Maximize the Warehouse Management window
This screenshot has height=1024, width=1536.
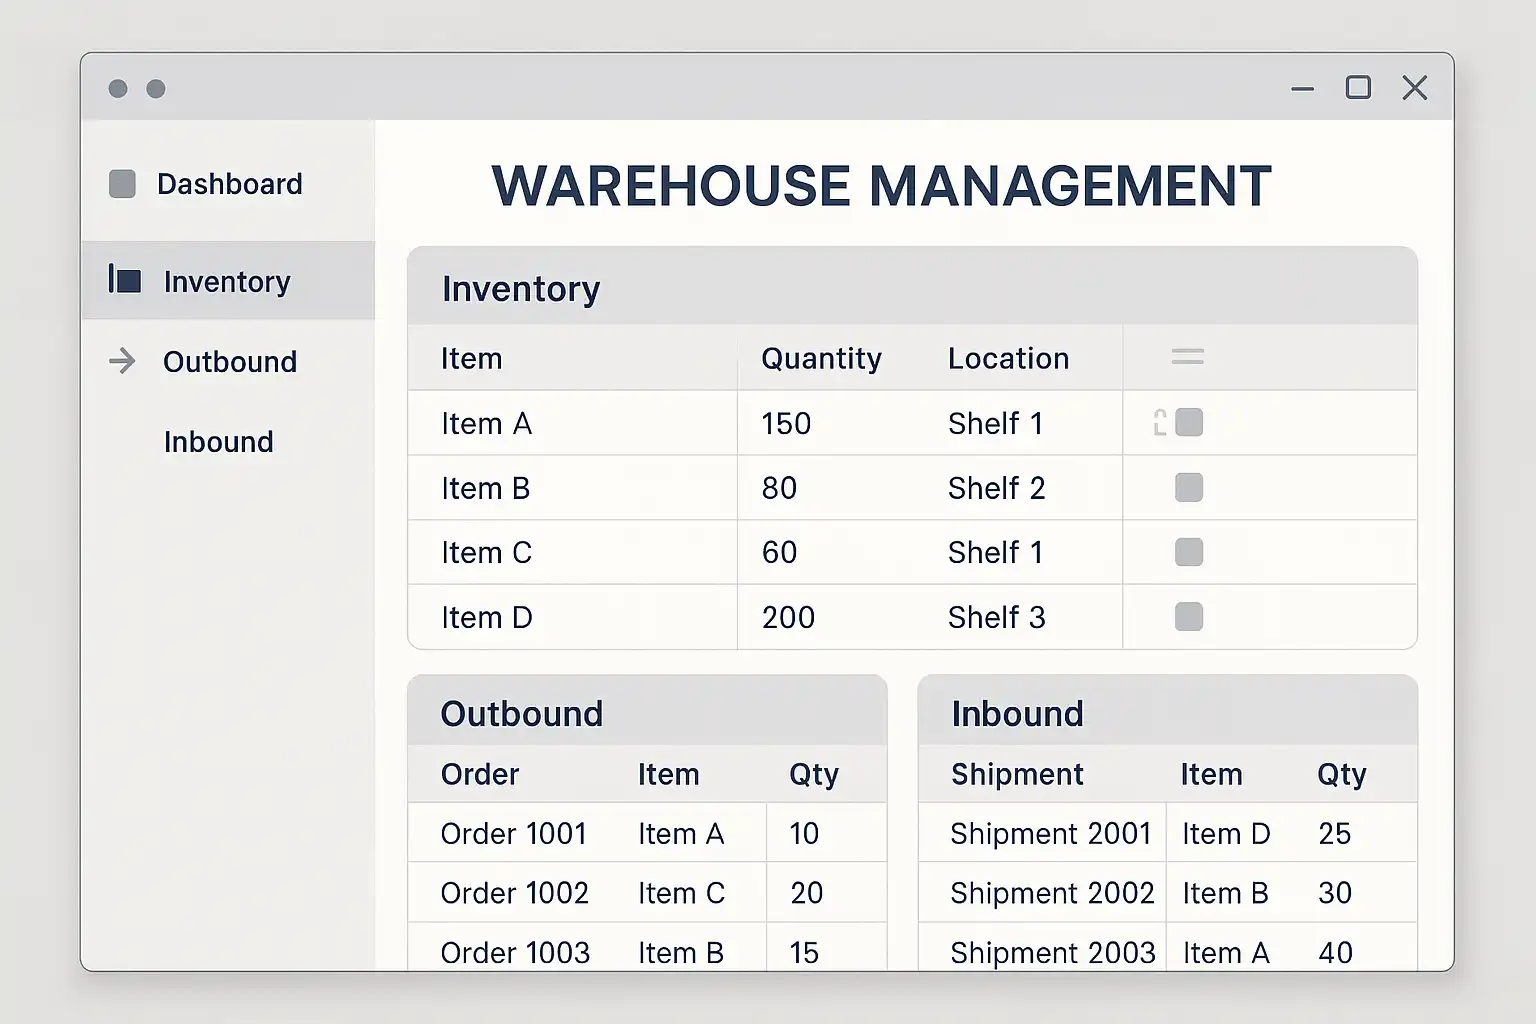1358,88
